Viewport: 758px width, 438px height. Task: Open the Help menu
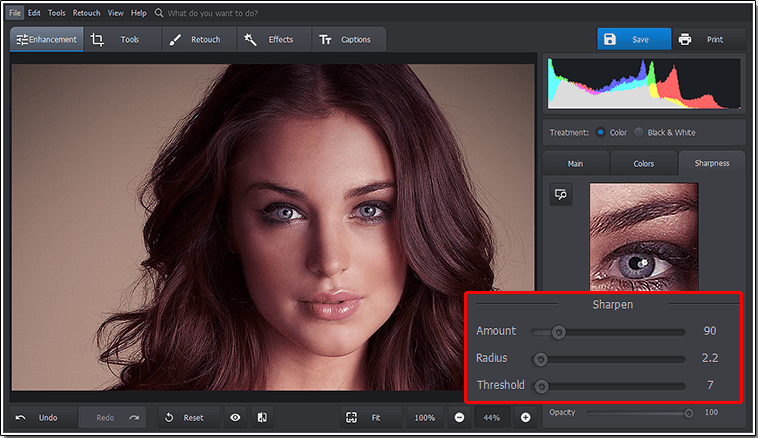tap(139, 13)
